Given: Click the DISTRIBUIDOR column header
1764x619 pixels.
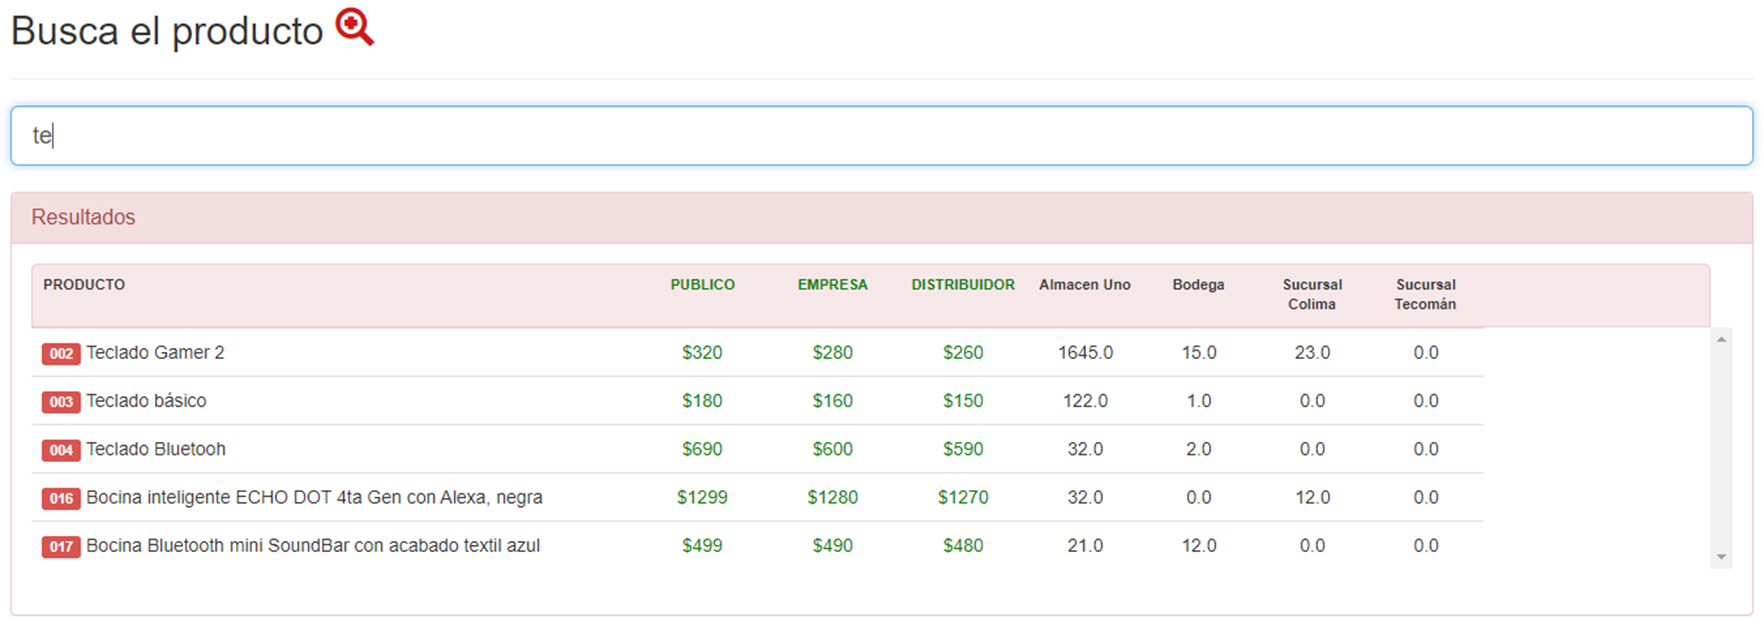Looking at the screenshot, I should (x=962, y=285).
